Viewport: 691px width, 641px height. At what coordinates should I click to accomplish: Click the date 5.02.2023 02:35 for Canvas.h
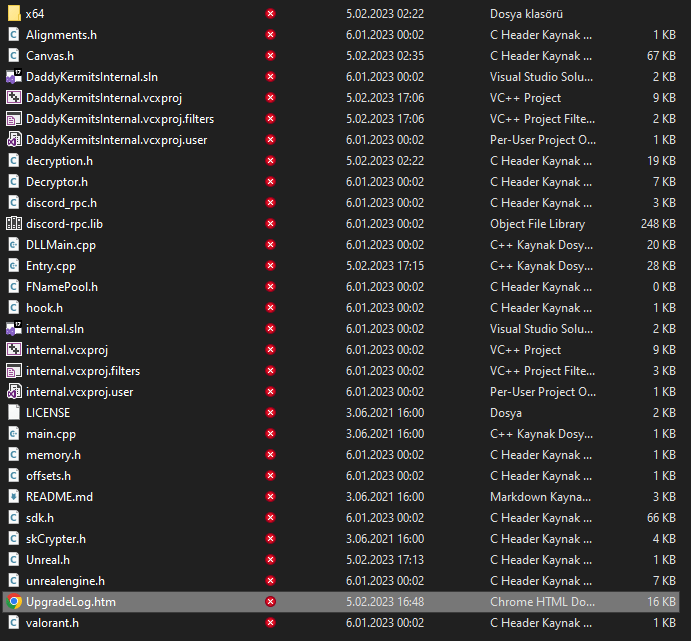[385, 56]
